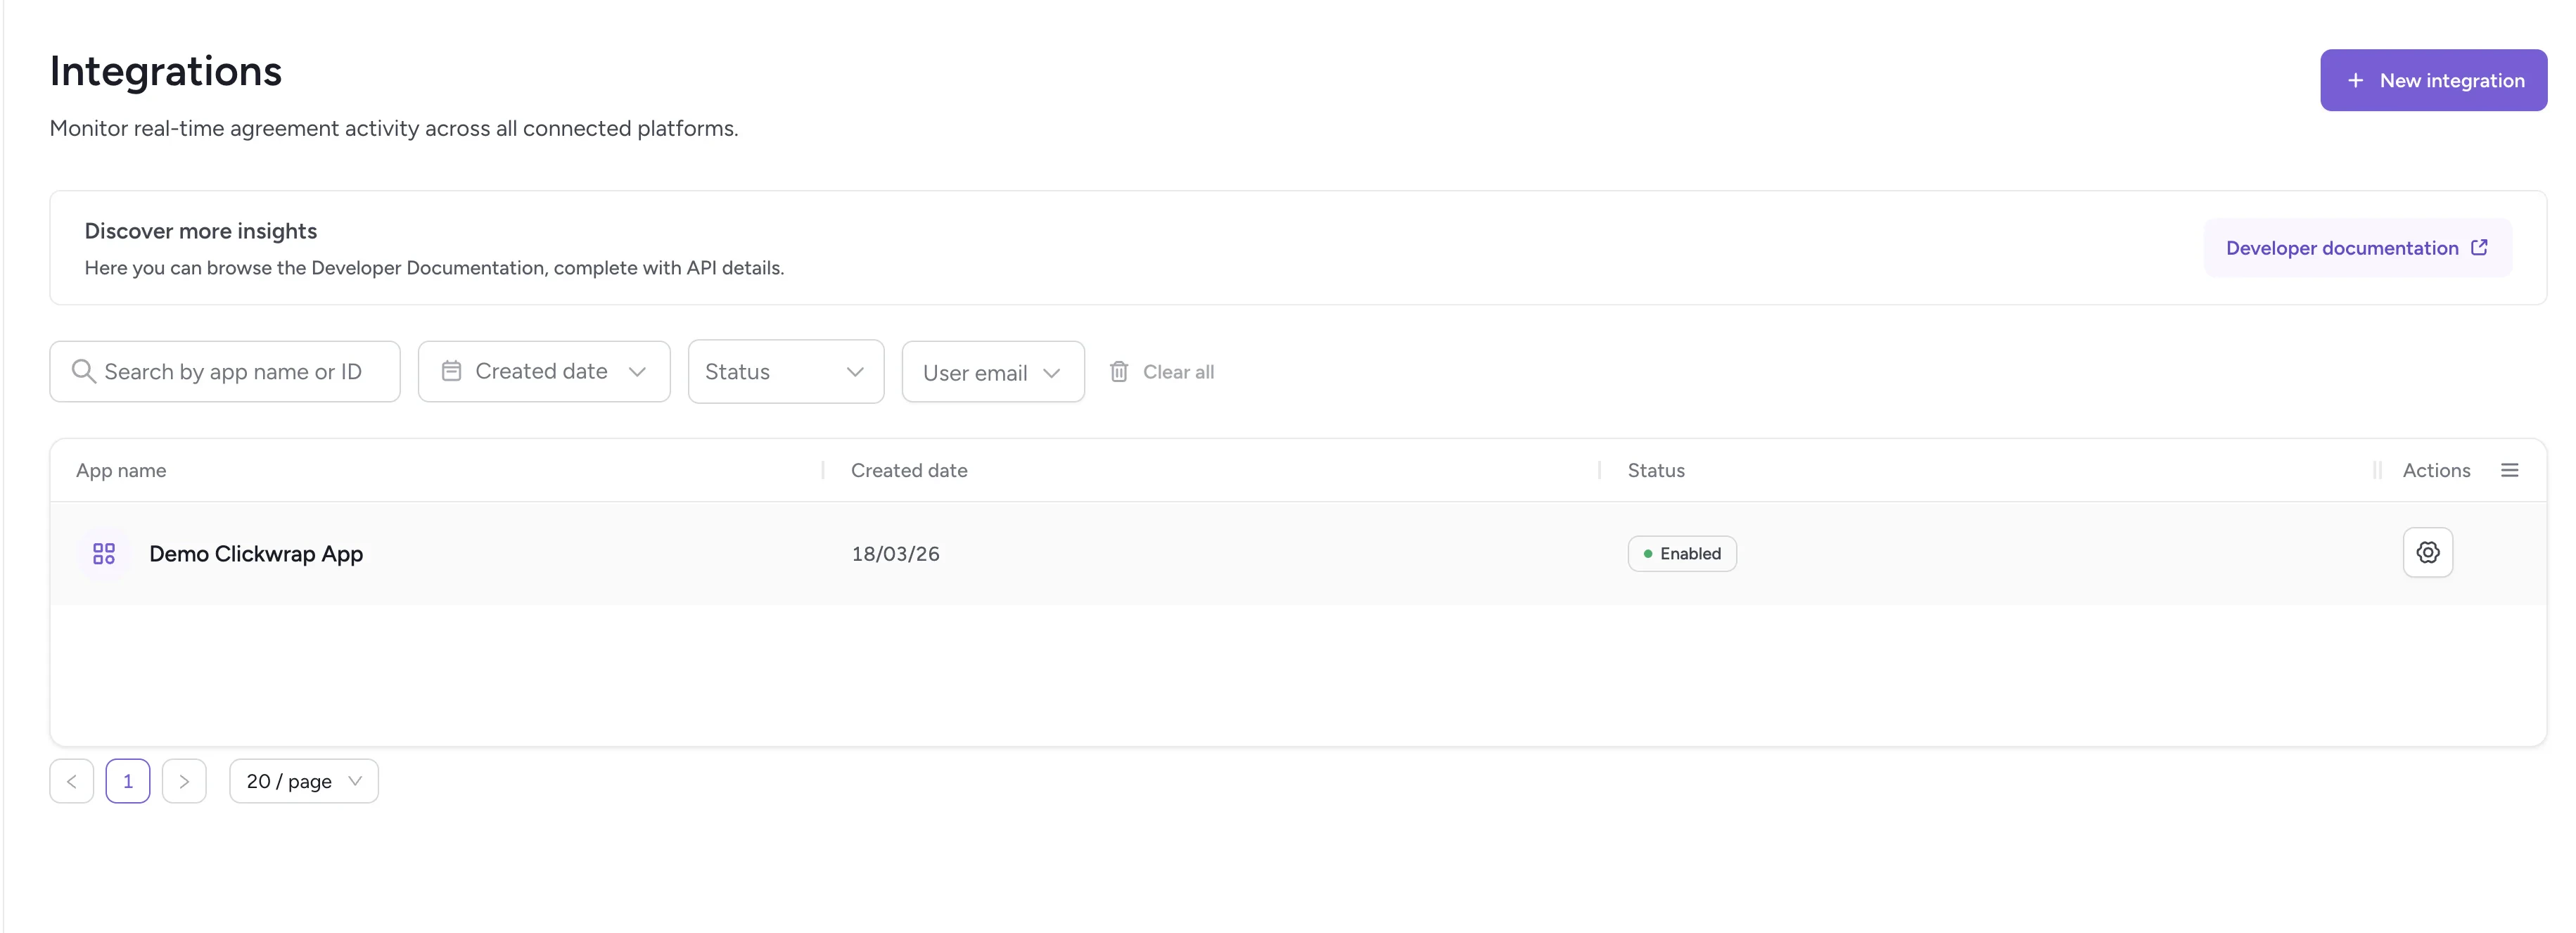Open Developer documentation
Screen dimensions: 2576x933
click(2342, 247)
